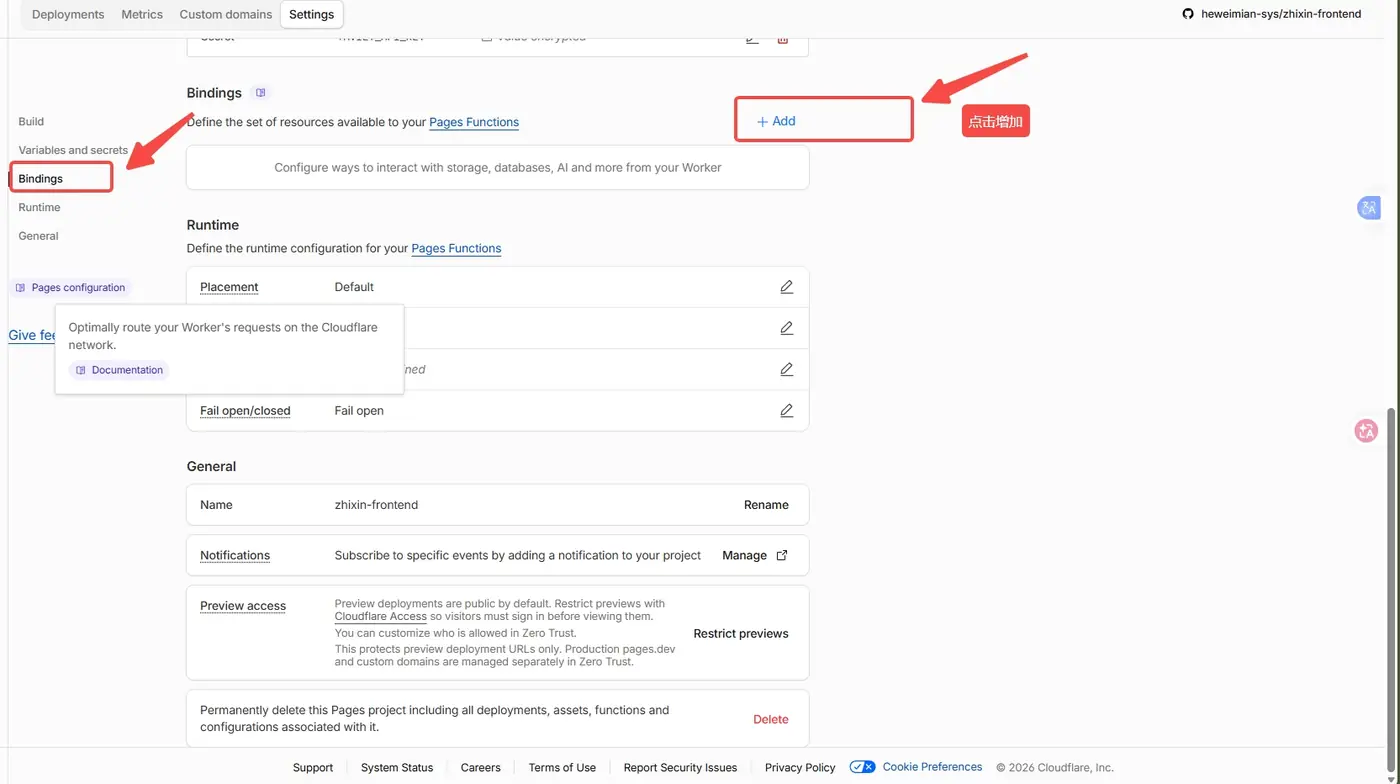
Task: Click the Fail open value text
Action: coord(359,410)
